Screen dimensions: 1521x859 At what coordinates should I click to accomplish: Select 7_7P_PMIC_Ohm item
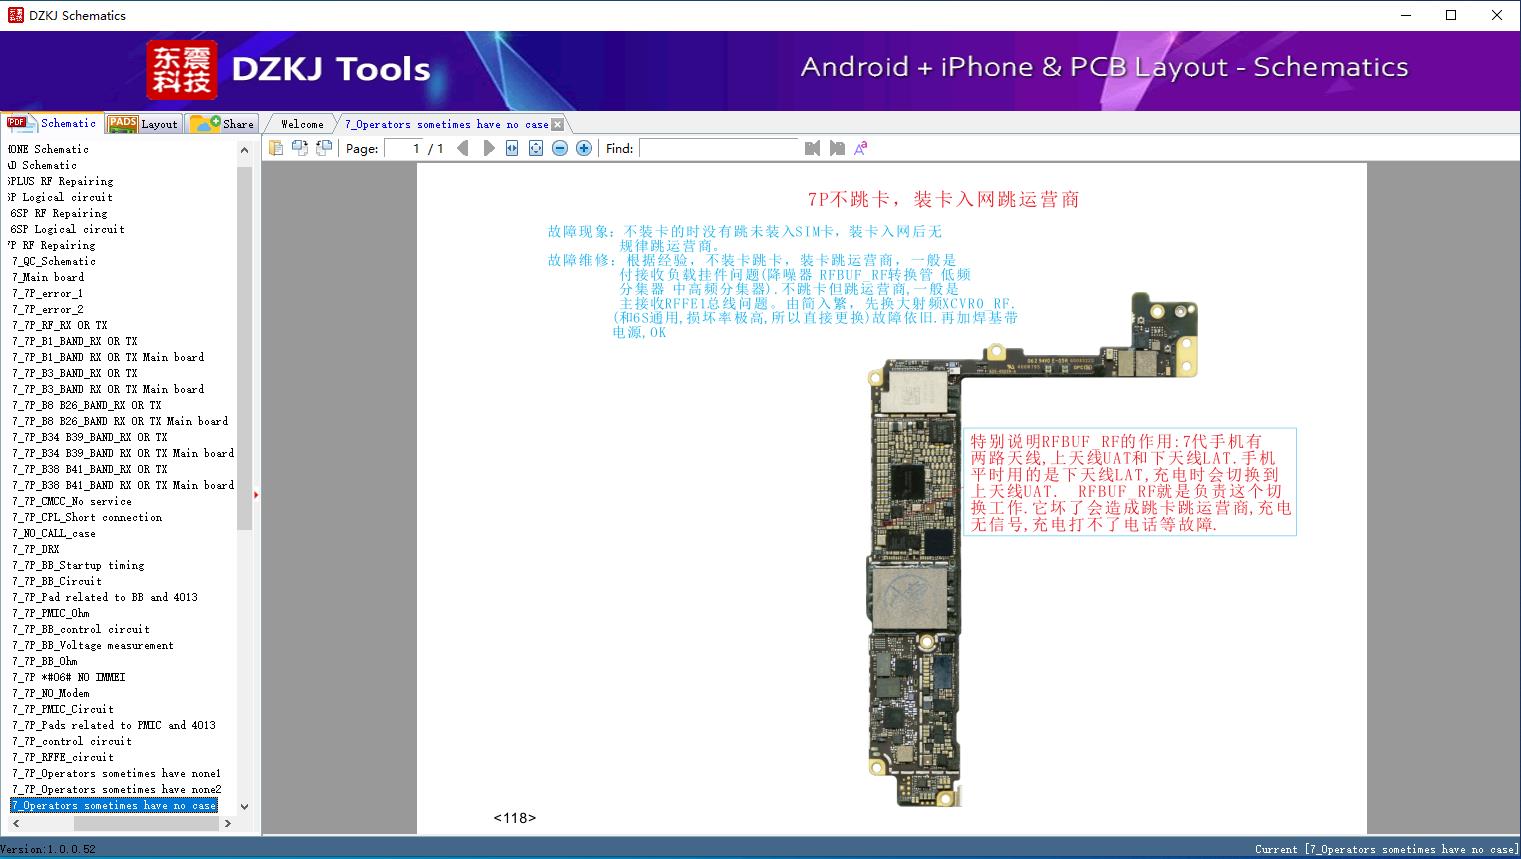tap(51, 613)
